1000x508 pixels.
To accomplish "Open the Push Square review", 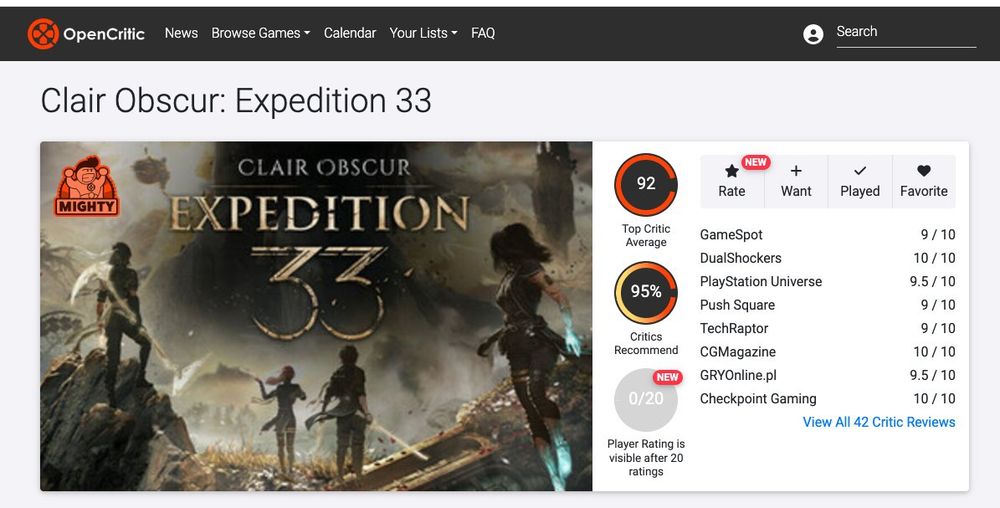I will (x=737, y=305).
